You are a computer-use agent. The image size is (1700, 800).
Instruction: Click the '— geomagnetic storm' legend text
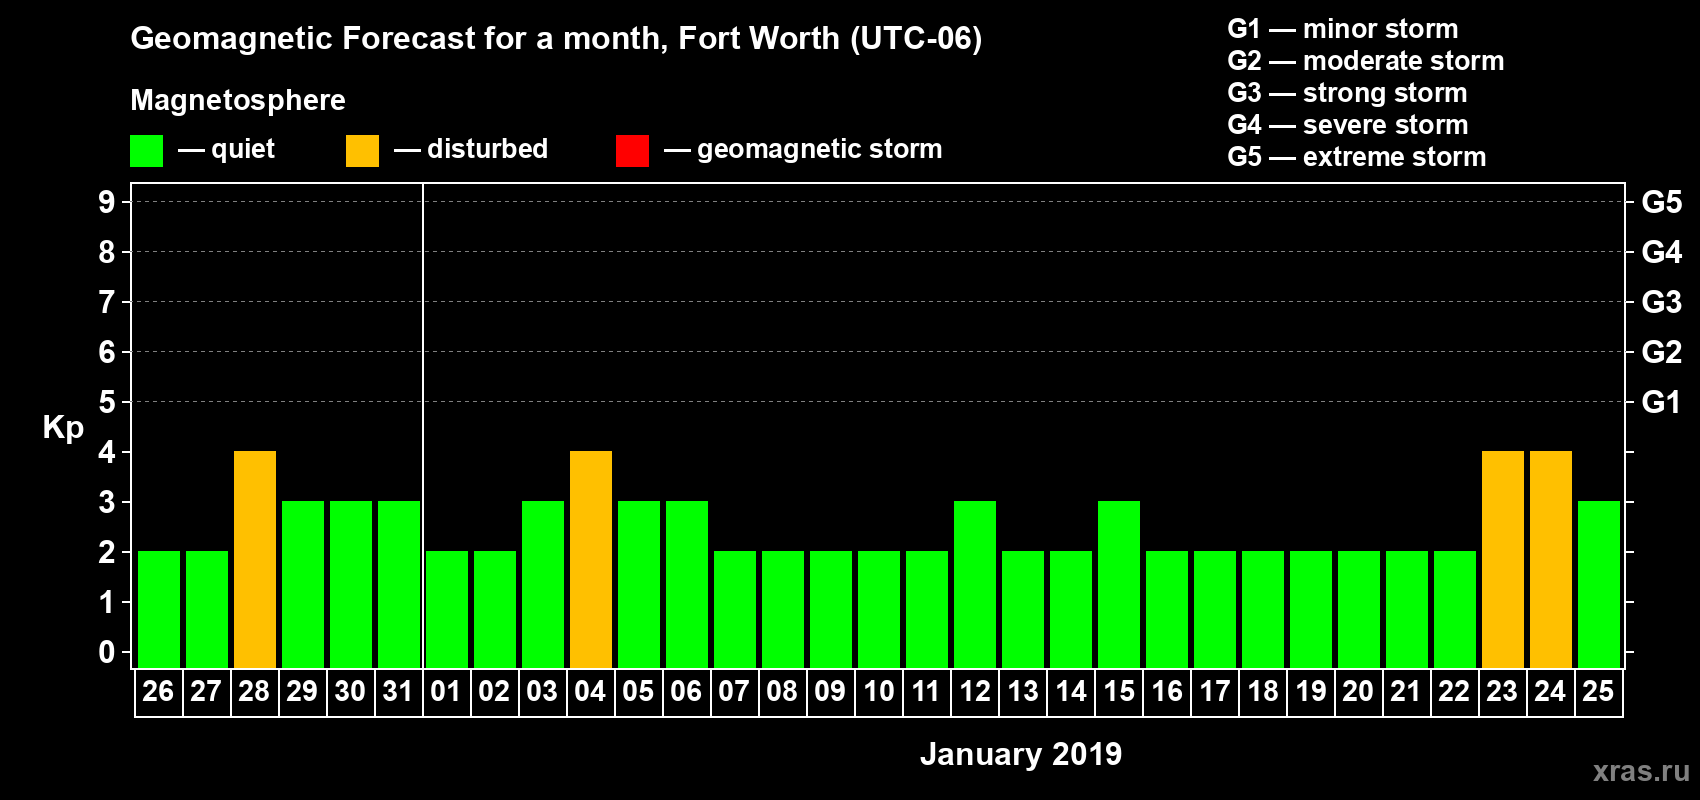click(803, 149)
